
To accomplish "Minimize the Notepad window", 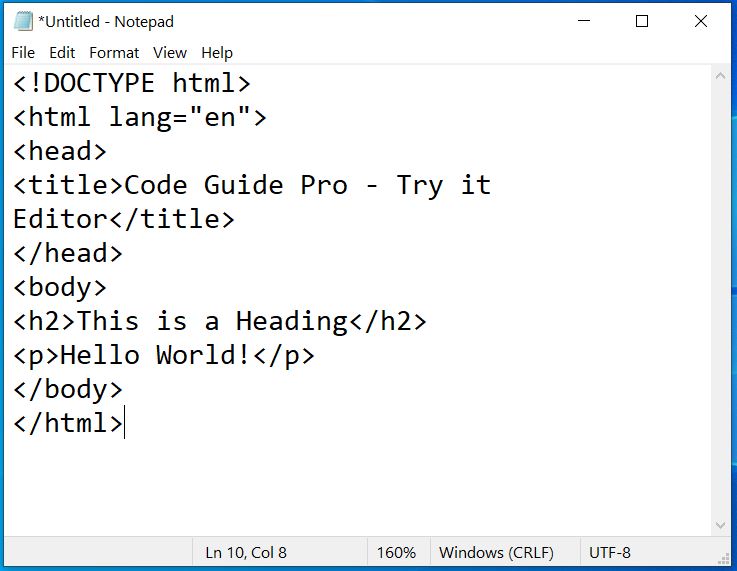I will click(584, 21).
